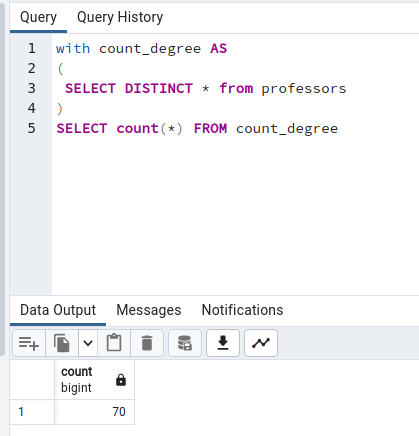Viewport: 419px width, 436px height.
Task: Copy selected data with Copy icon
Action: 62,343
